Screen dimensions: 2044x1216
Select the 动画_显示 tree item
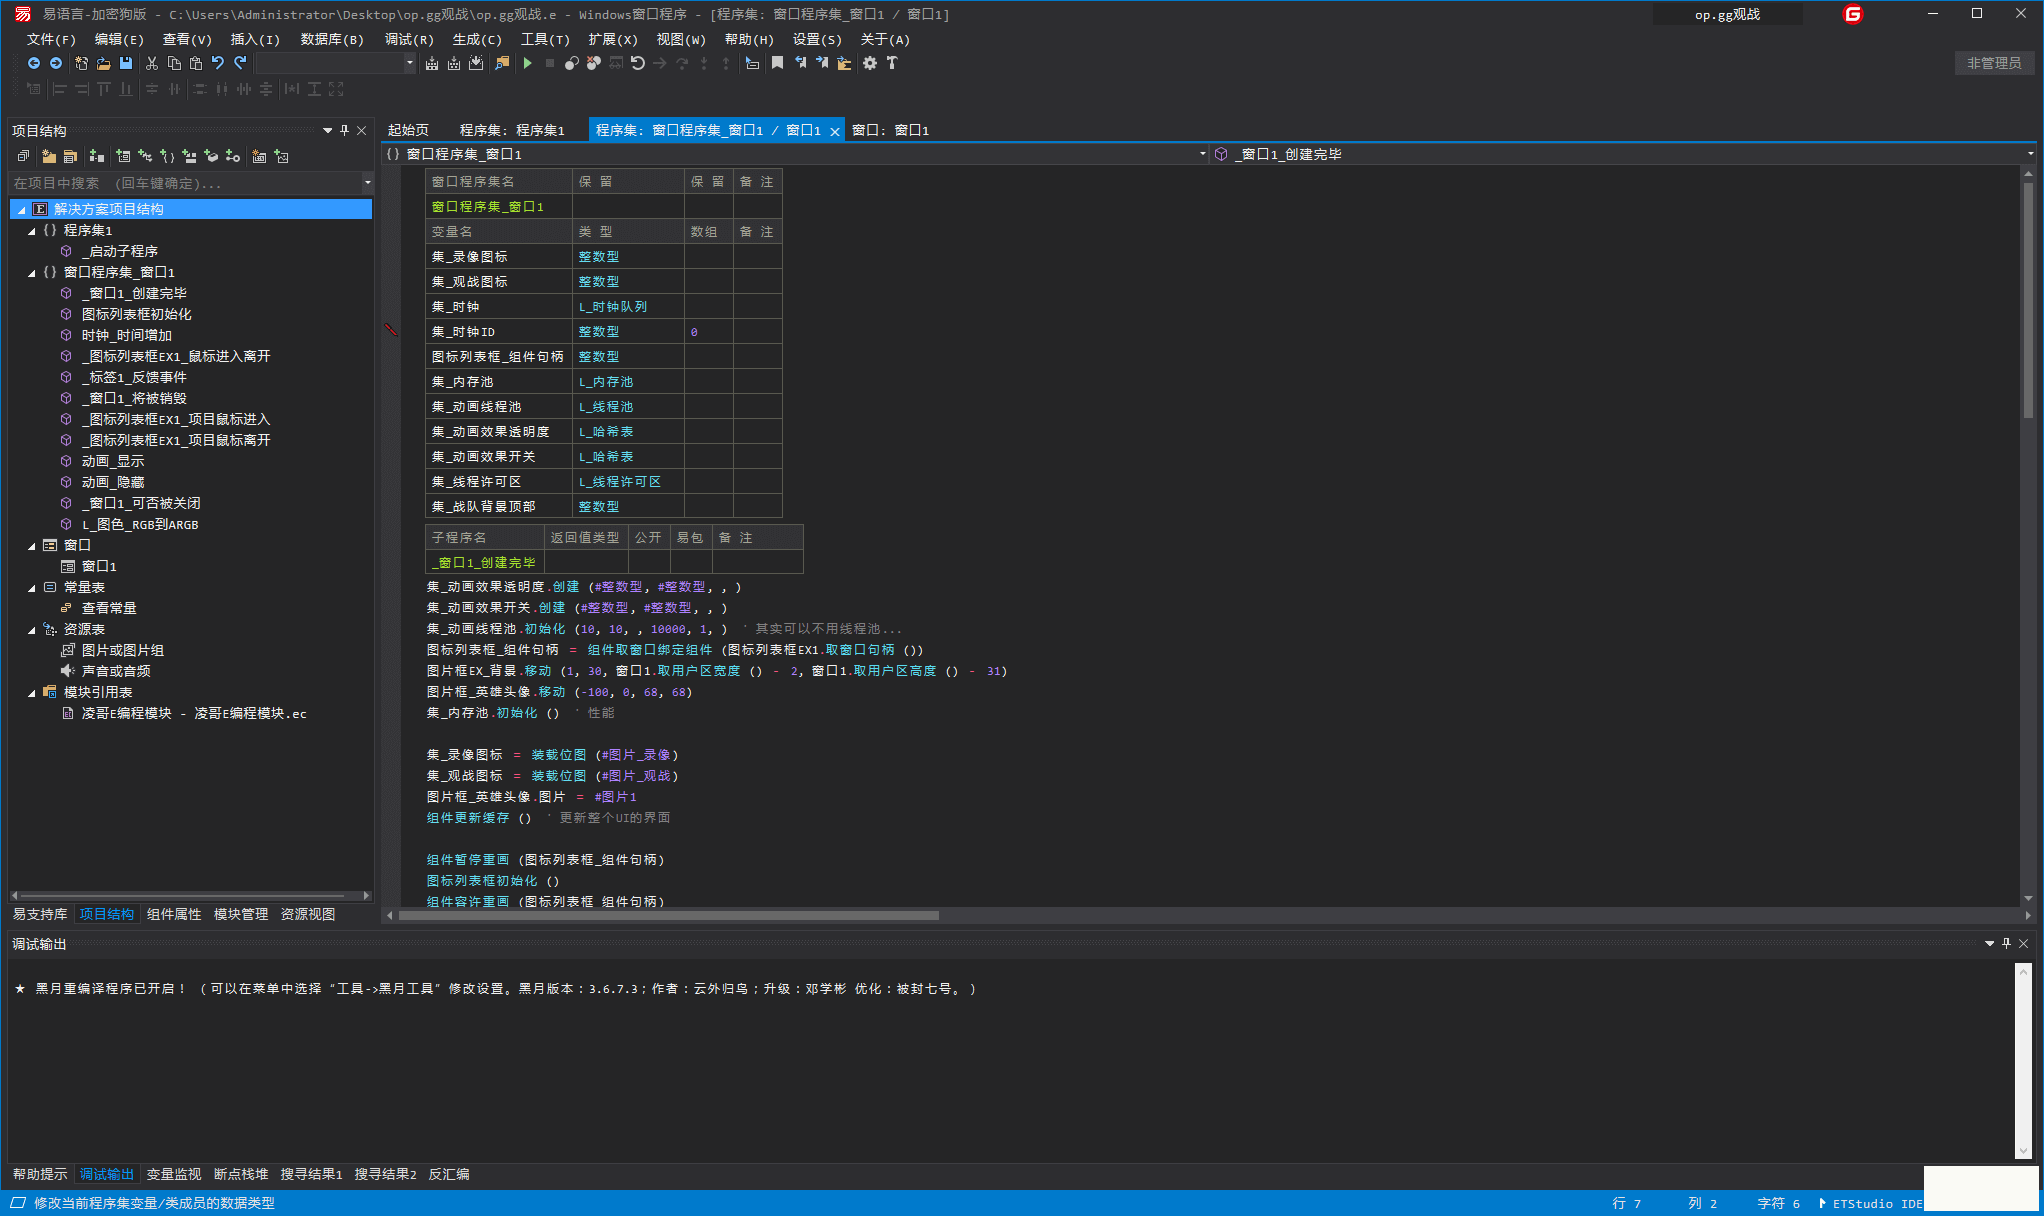(x=113, y=461)
